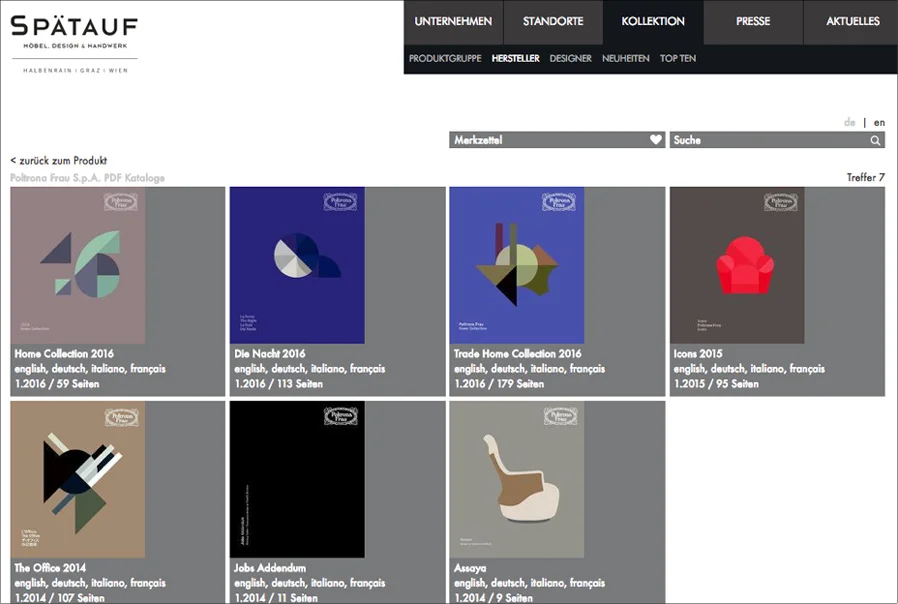
Task: Click the Trade Home Collection 2016 title
Action: click(517, 354)
